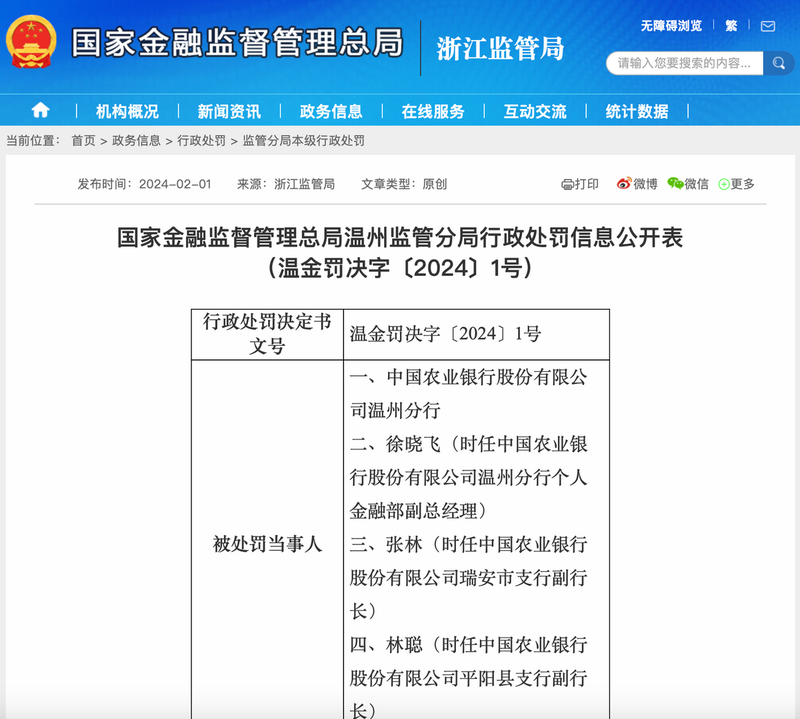Viewport: 800px width, 719px height.
Task: Click breadcrumb 行政处罚
Action: (x=201, y=140)
